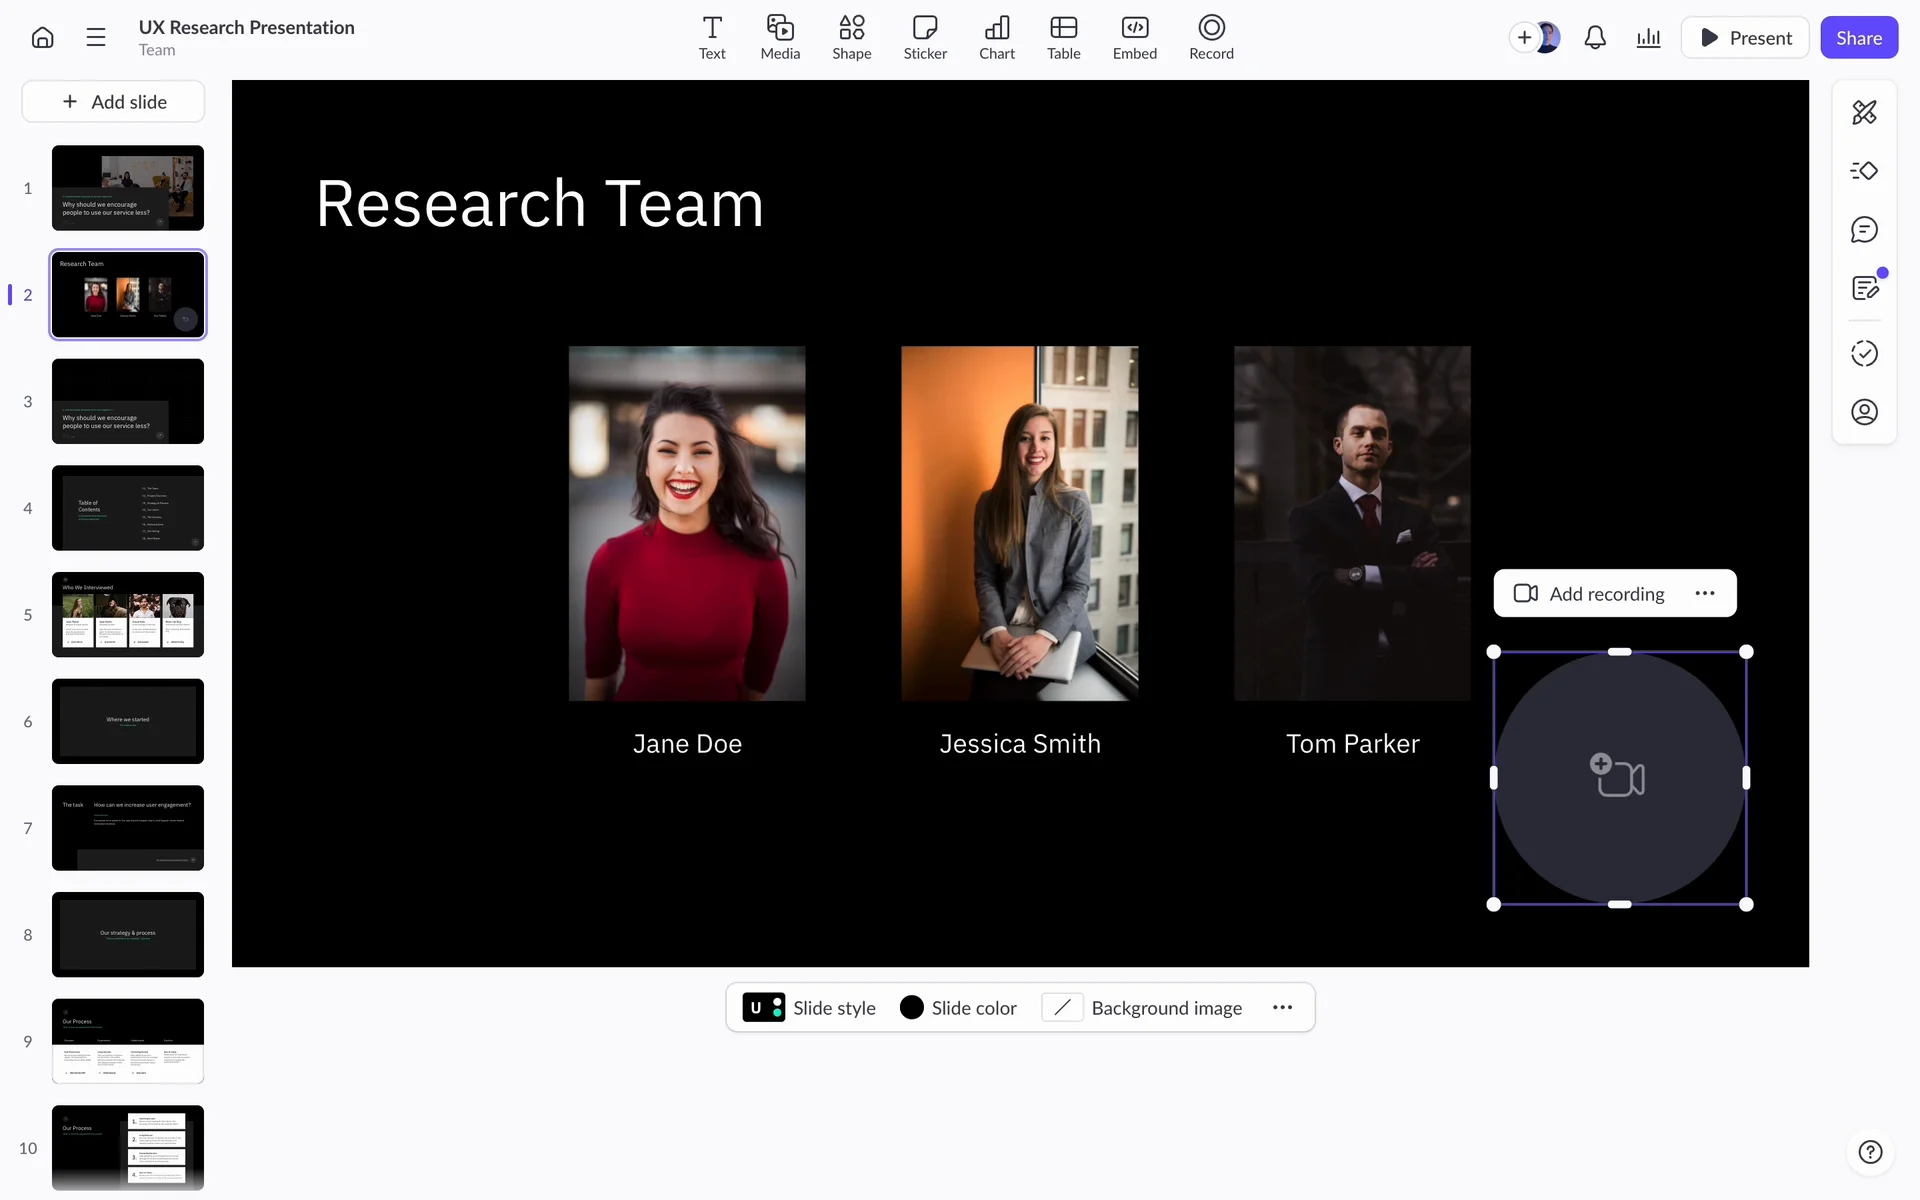Insert a Chart
The height and width of the screenshot is (1200, 1920).
[x=996, y=38]
